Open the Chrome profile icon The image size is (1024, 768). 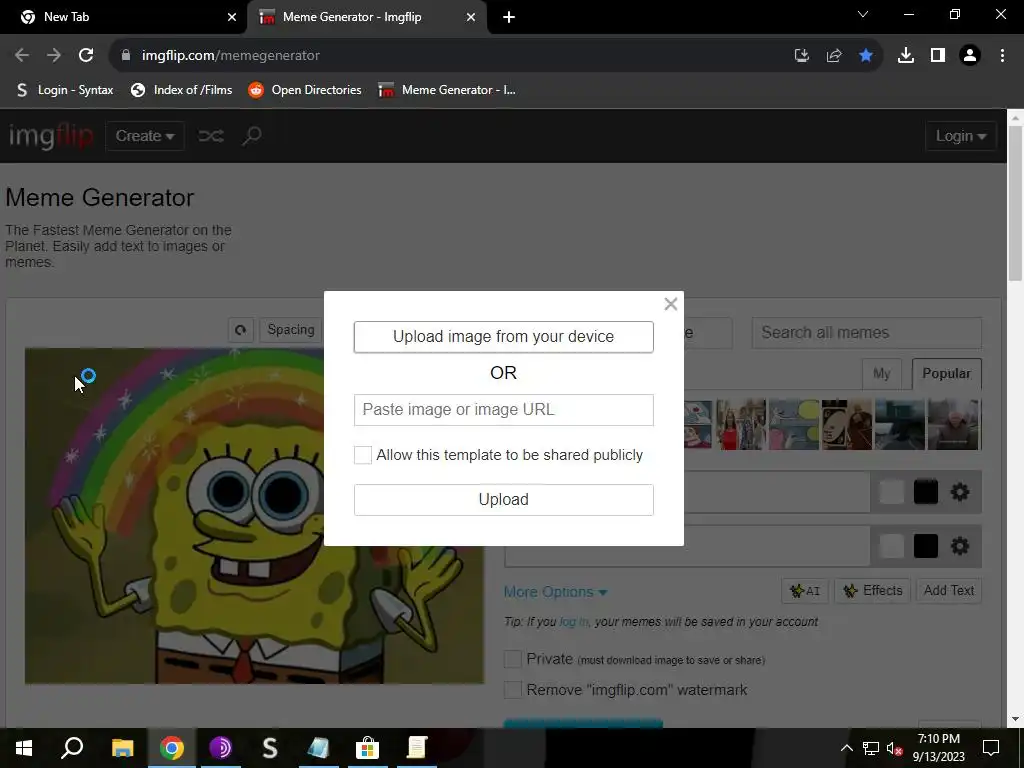click(x=970, y=56)
